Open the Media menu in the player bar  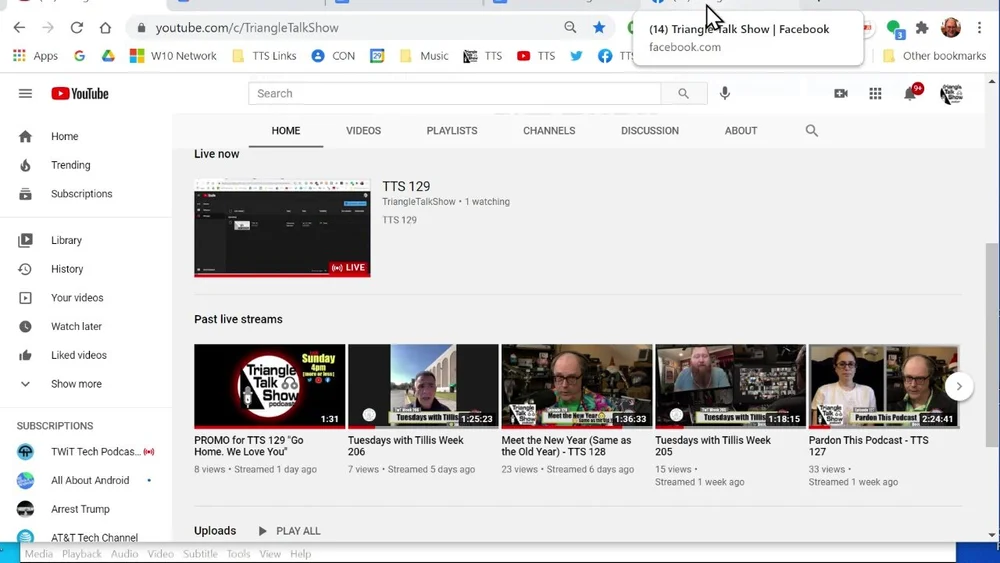(x=39, y=553)
